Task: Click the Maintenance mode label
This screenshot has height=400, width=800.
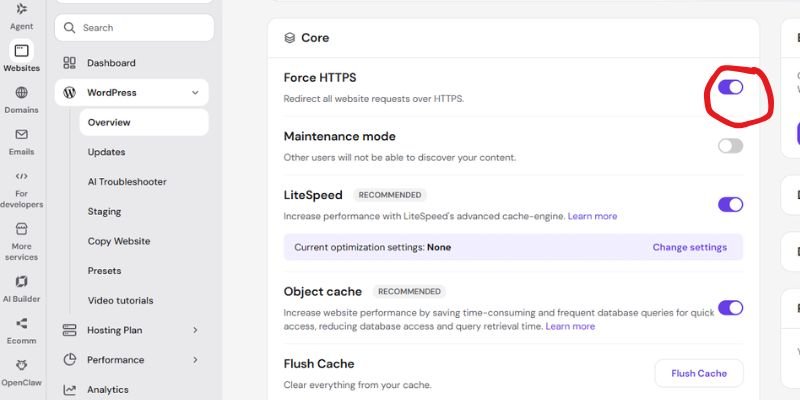Action: pos(339,137)
